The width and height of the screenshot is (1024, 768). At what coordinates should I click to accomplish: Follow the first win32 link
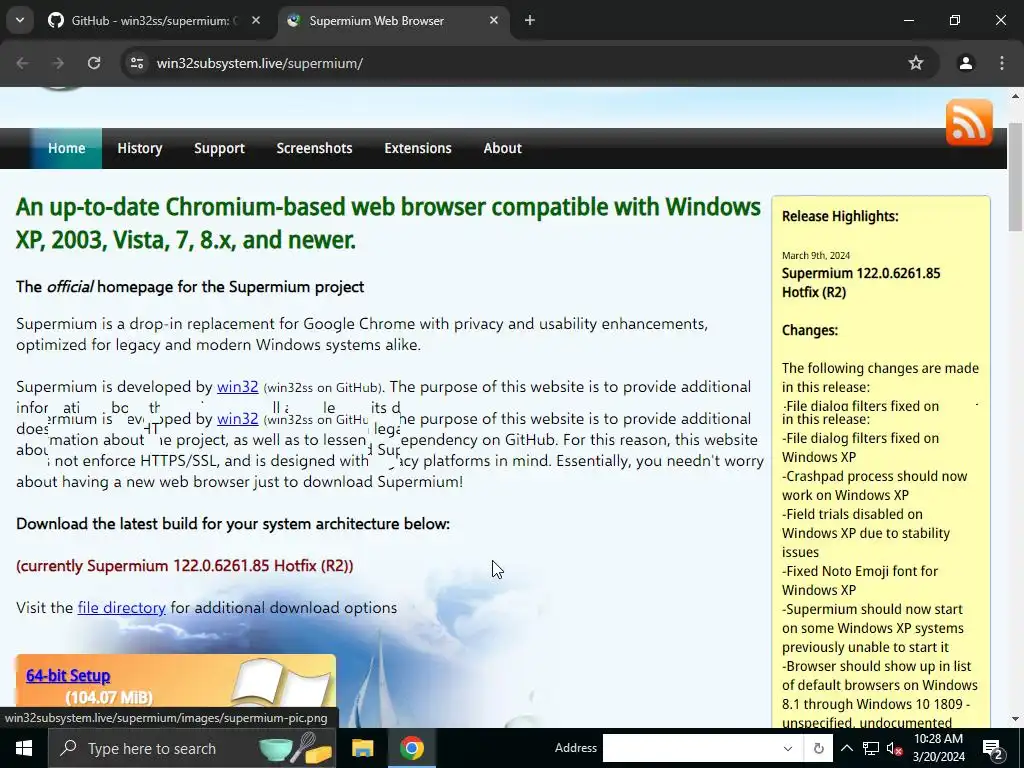(238, 387)
